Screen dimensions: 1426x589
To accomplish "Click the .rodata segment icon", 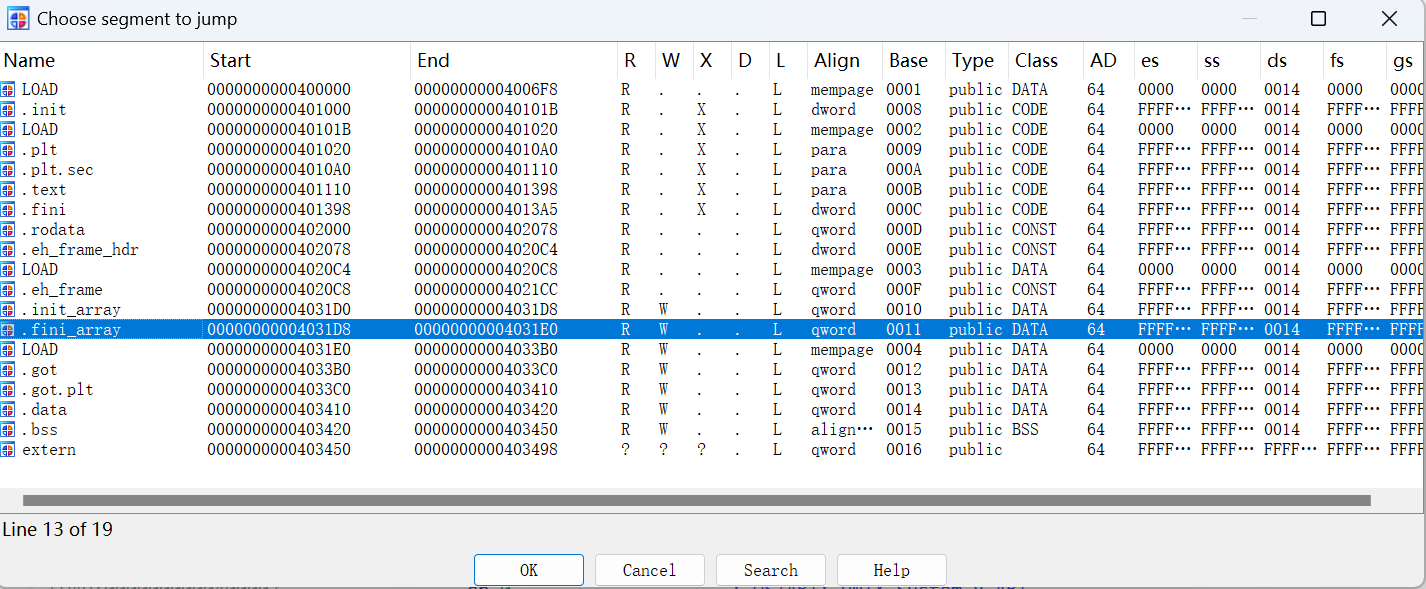I will click(9, 230).
